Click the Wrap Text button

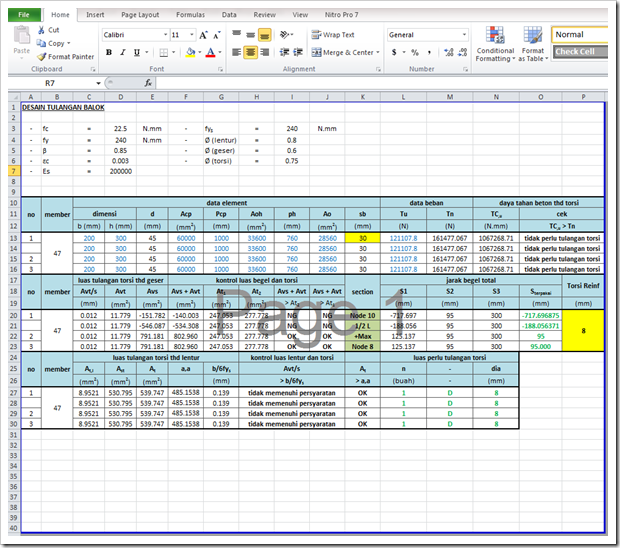point(333,35)
